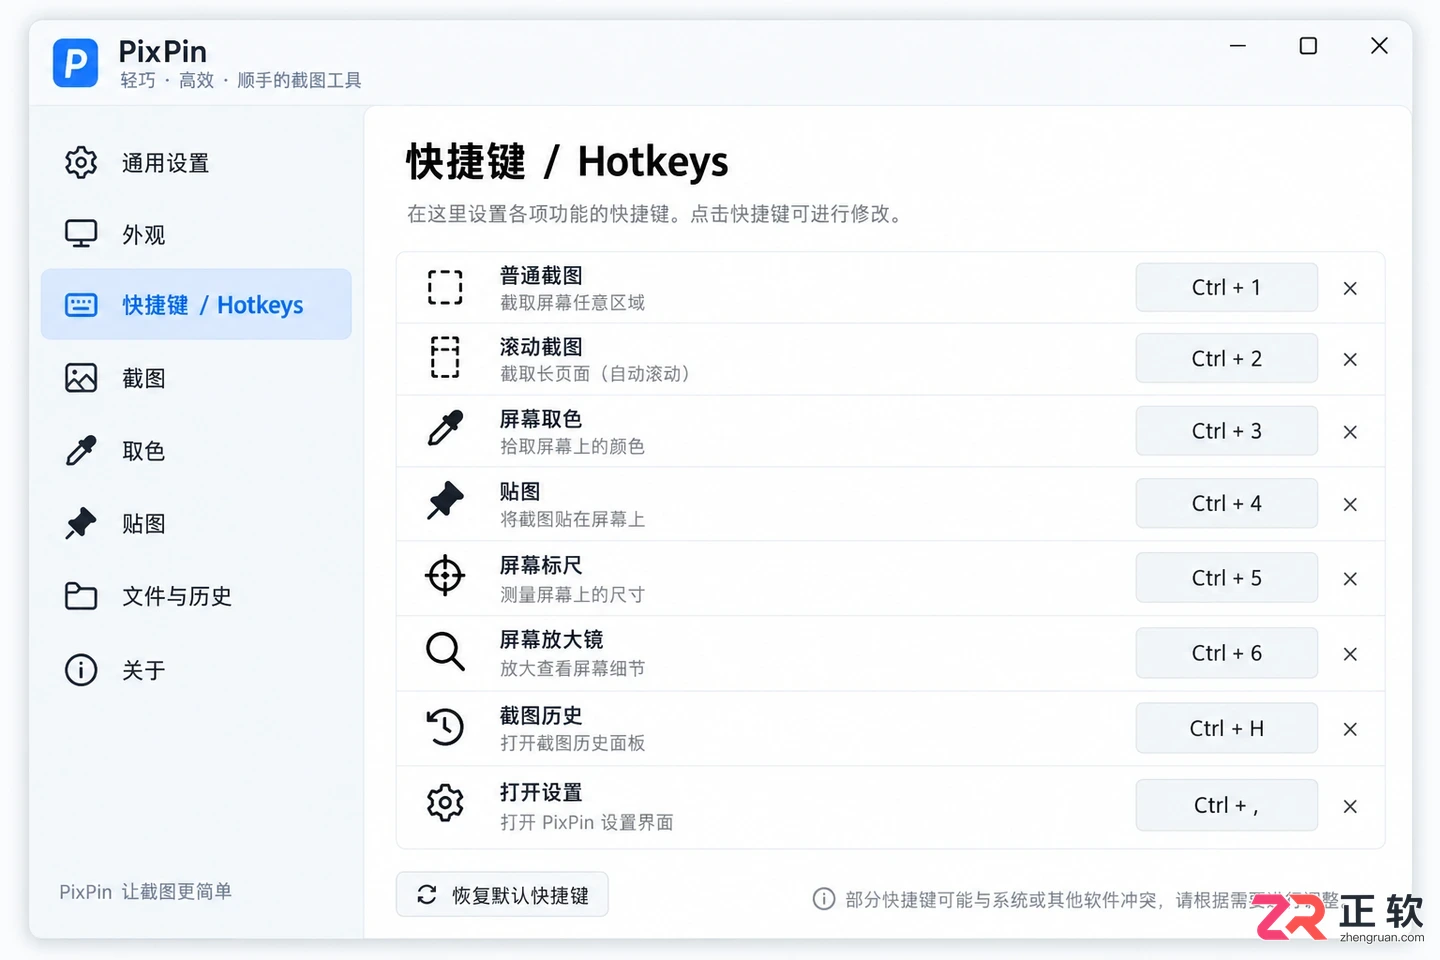Remove the 截图历史 shortcut
1440x960 pixels.
[1350, 729]
